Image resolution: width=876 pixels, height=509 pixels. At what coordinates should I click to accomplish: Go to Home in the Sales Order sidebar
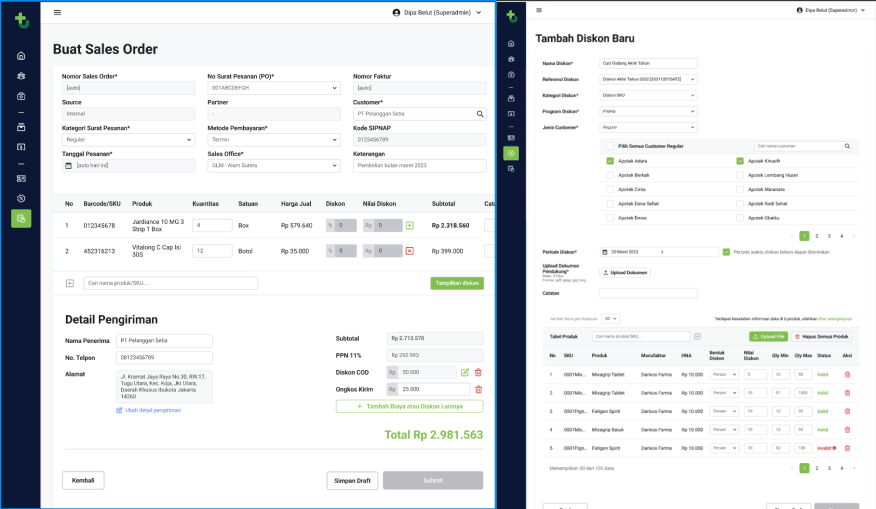[21, 56]
